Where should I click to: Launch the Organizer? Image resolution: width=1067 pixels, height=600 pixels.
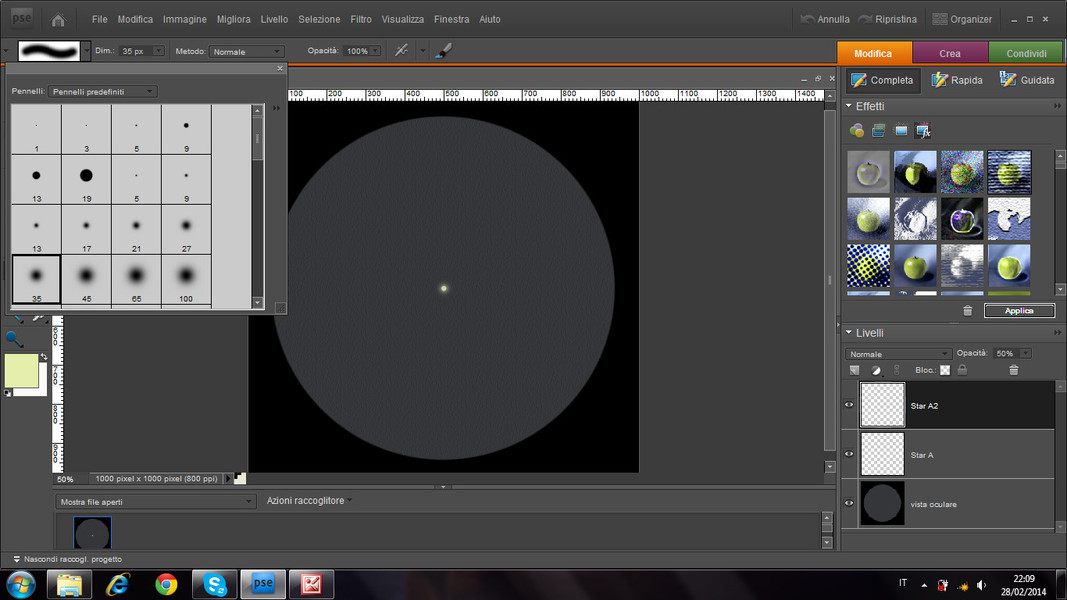pyautogui.click(x=962, y=19)
